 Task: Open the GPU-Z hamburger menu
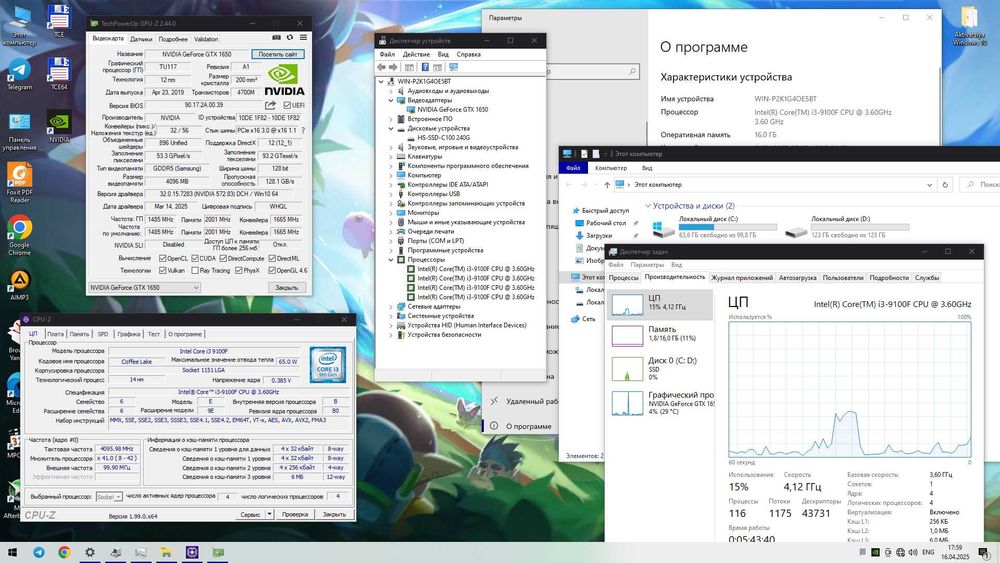tap(304, 38)
